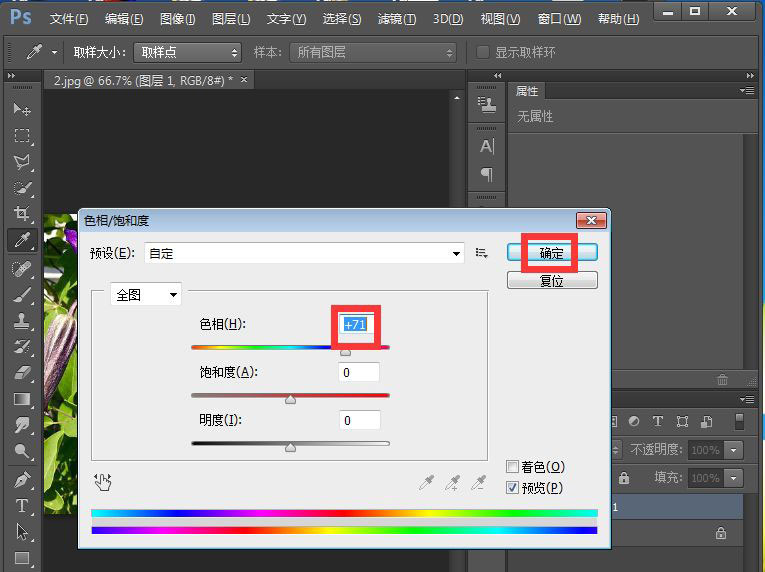Viewport: 765px width, 572px height.
Task: Open the tool preset picker arrow
Action: 55,52
